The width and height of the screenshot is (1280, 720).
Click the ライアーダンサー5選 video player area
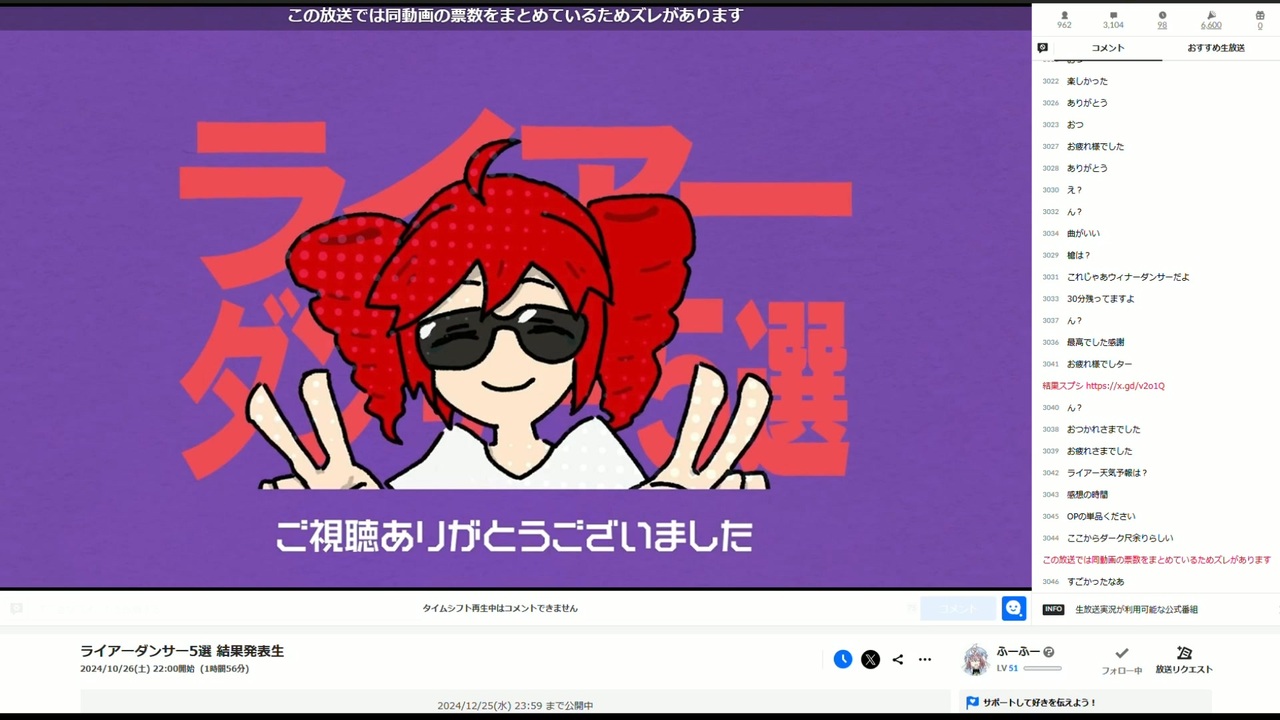[515, 296]
